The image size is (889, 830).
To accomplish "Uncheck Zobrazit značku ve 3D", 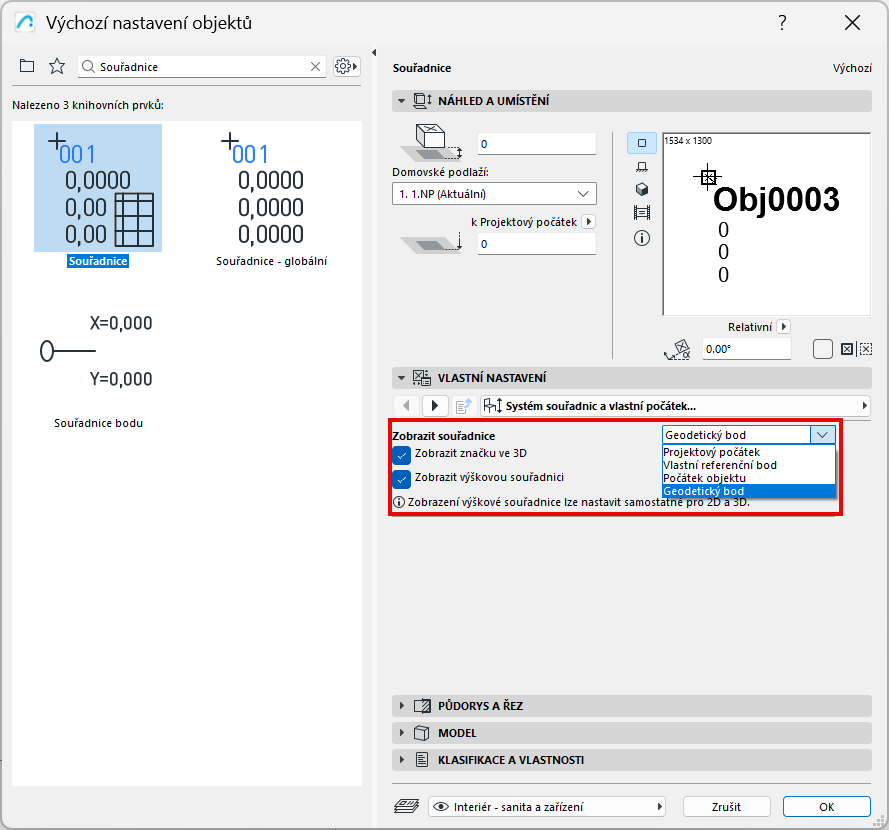I will tap(401, 455).
